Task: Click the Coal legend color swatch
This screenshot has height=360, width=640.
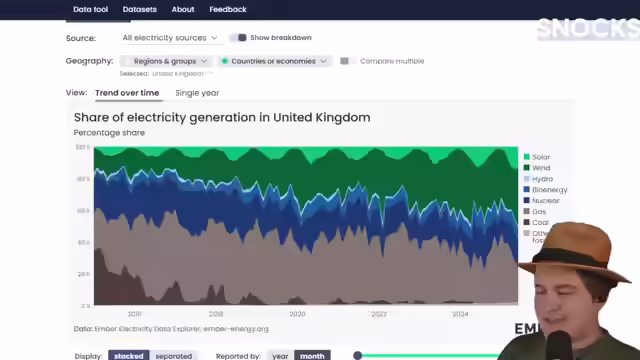Action: coord(527,222)
